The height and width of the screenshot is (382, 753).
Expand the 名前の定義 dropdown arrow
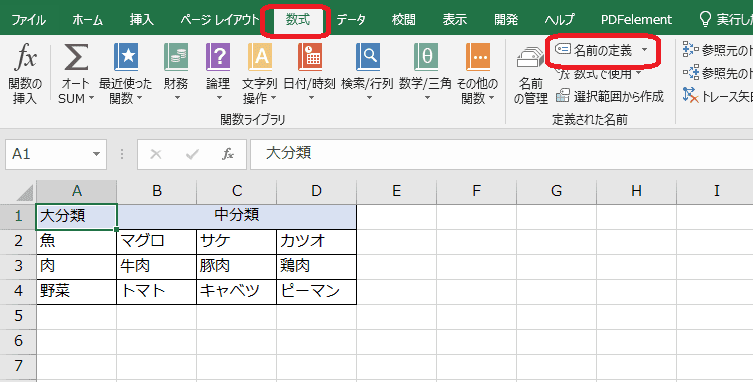click(644, 49)
